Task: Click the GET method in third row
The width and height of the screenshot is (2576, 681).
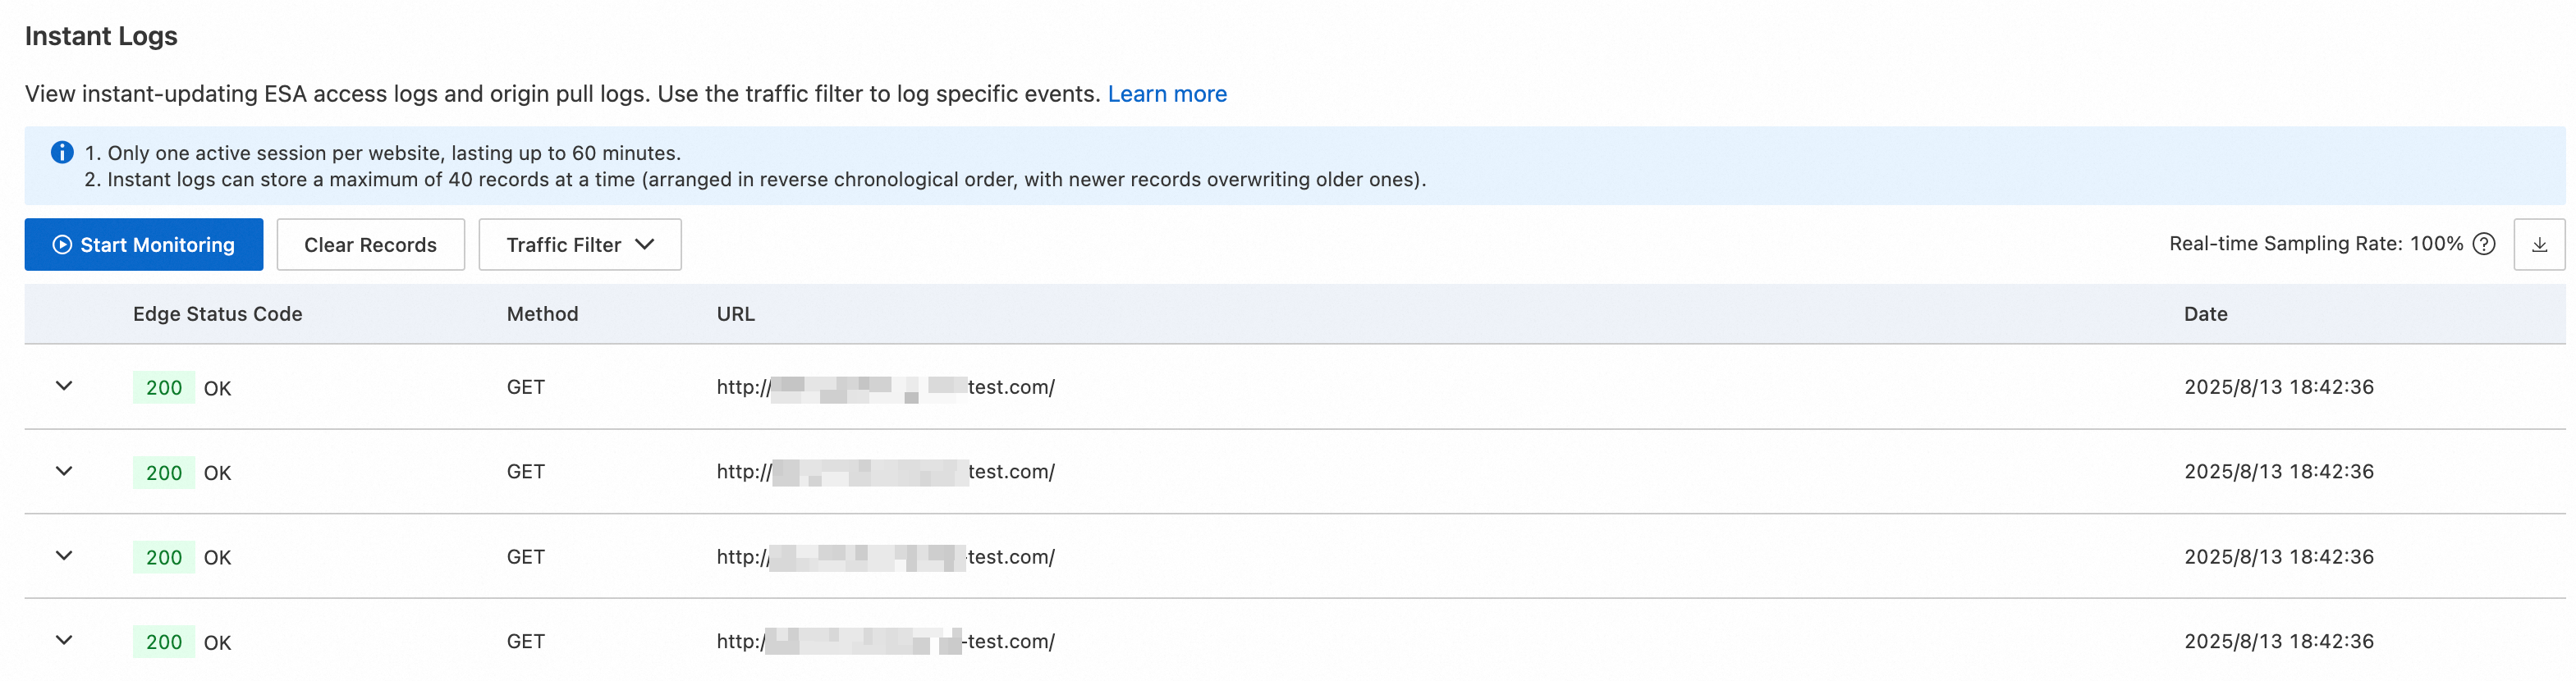Action: click(525, 557)
